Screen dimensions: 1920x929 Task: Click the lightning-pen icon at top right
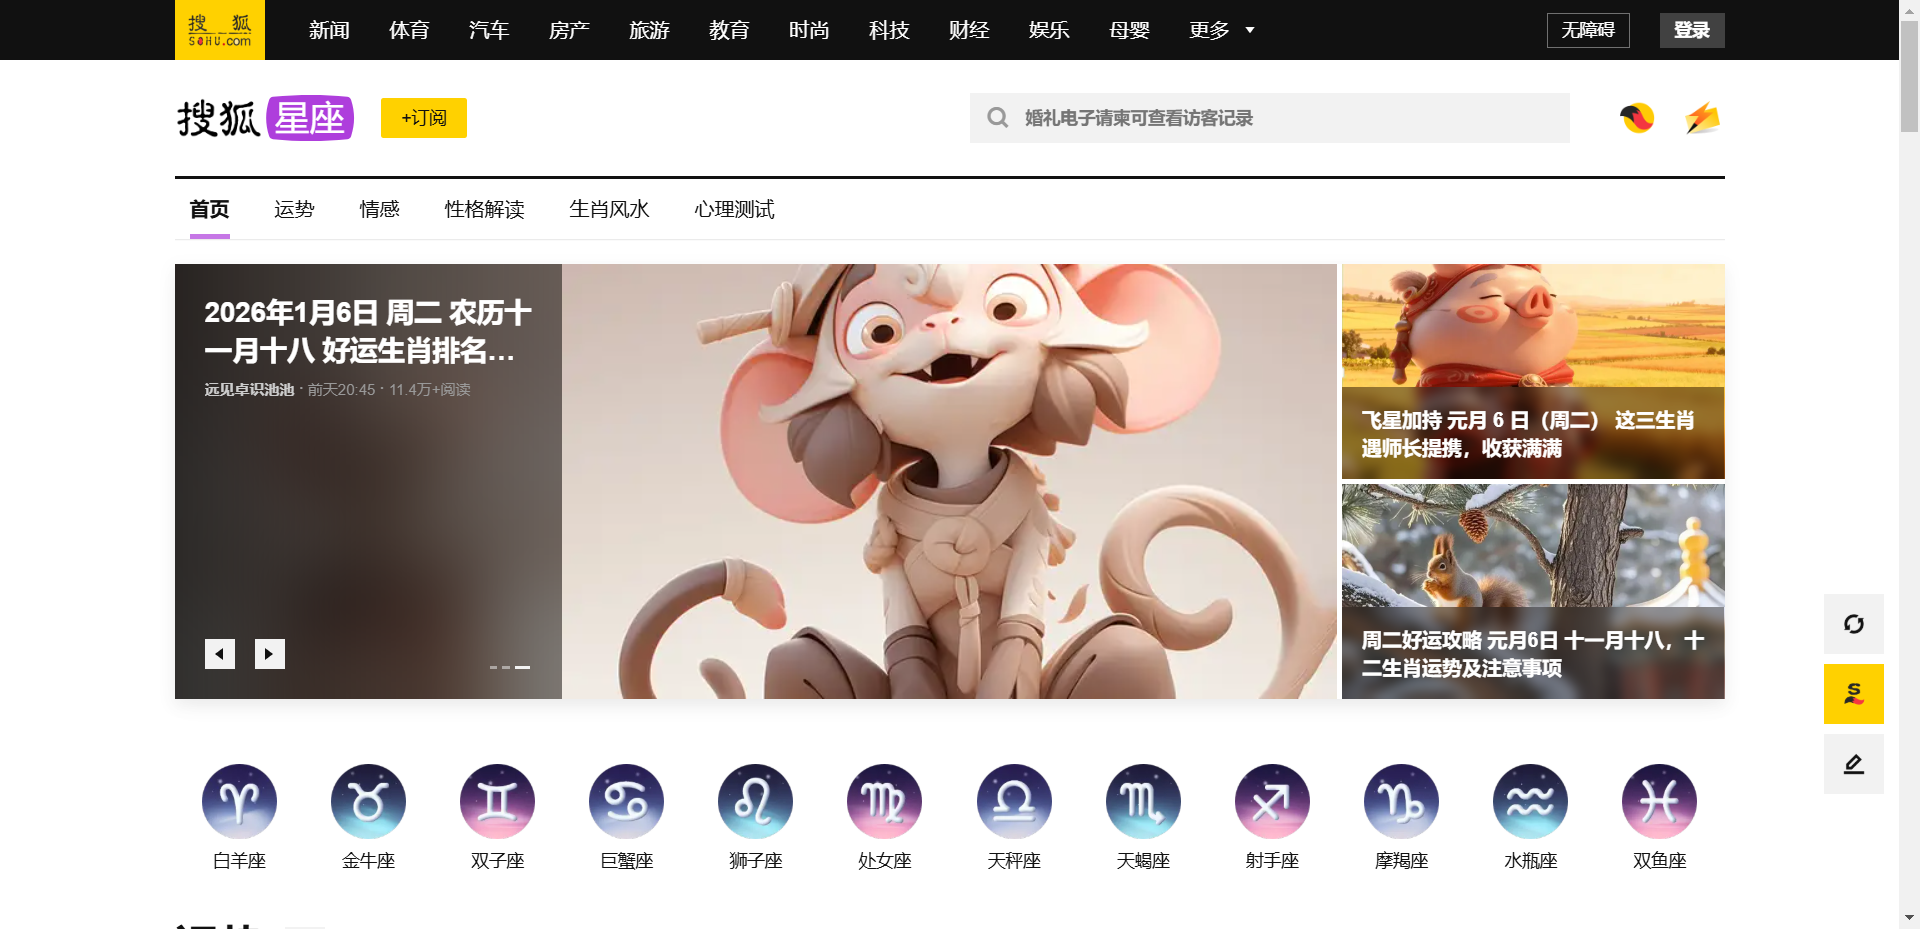[1702, 117]
